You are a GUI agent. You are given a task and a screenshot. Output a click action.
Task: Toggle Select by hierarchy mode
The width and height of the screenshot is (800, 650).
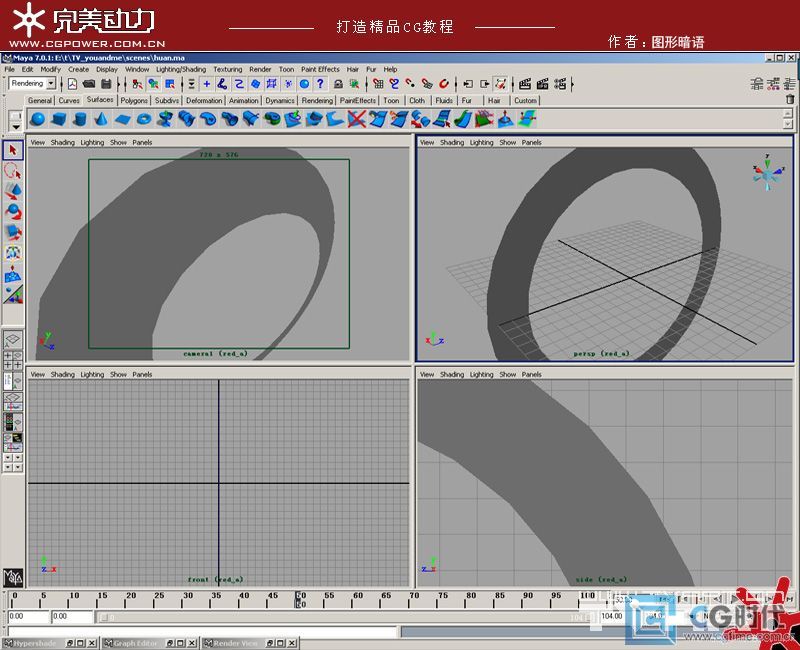point(137,84)
